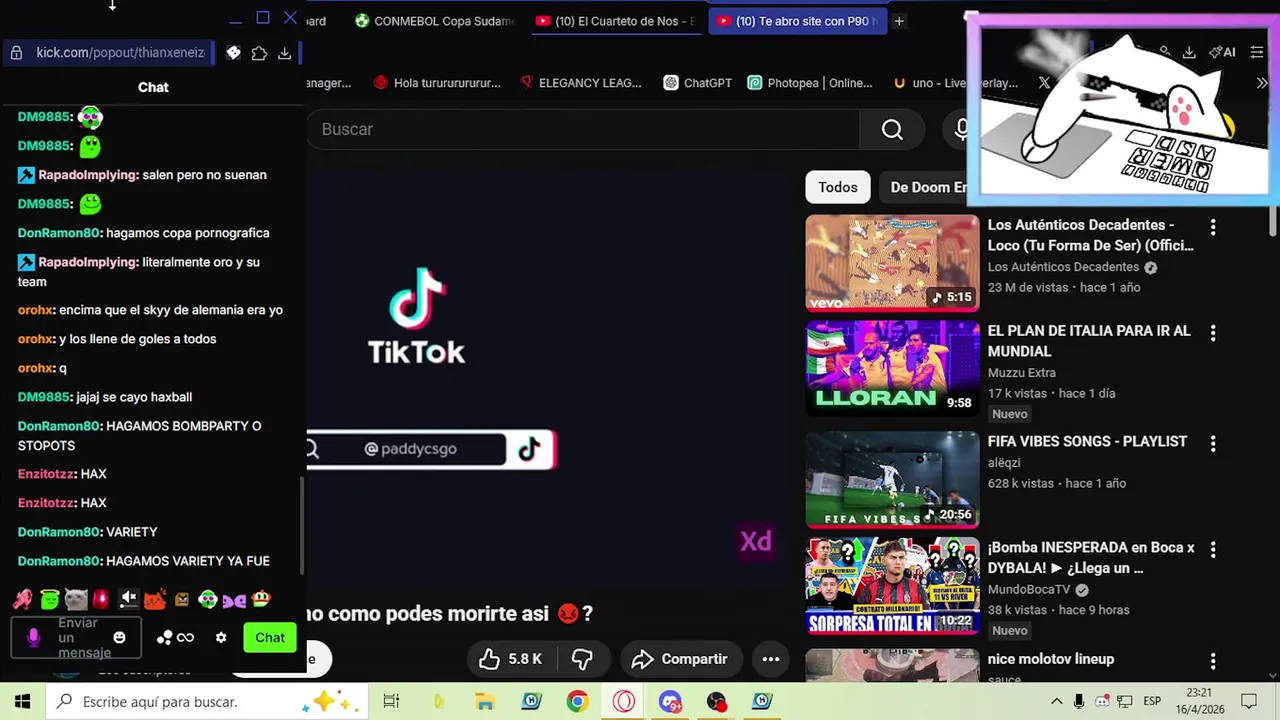
Task: Click the shield icon beside Kick address
Action: coord(233,52)
